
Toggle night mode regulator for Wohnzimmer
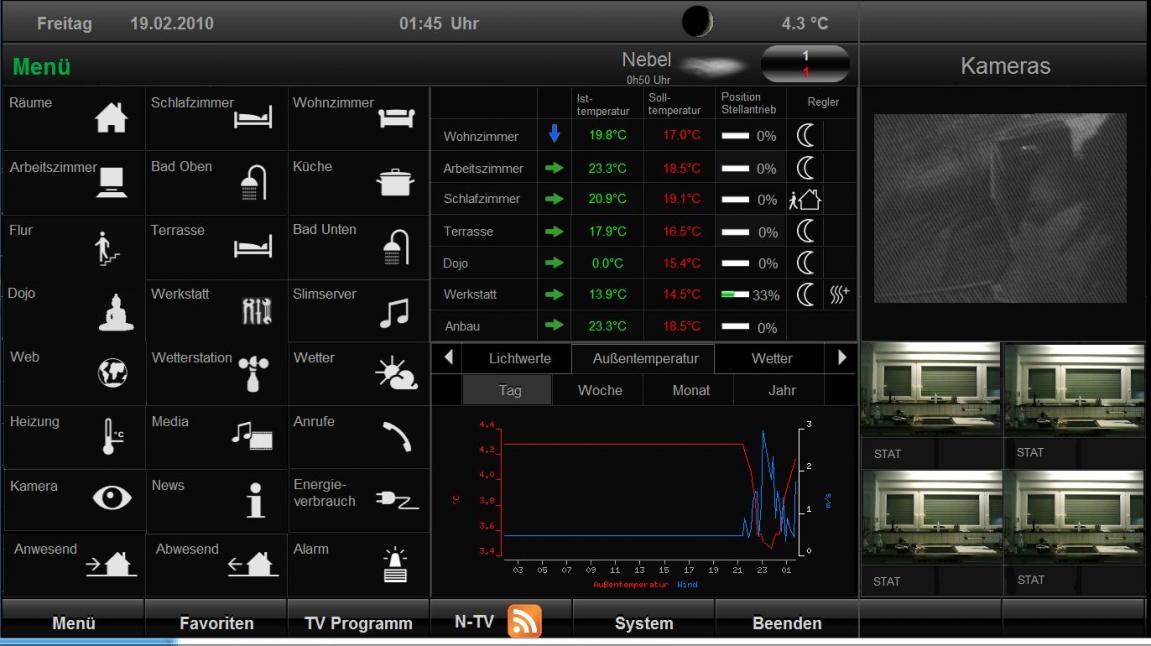[805, 136]
